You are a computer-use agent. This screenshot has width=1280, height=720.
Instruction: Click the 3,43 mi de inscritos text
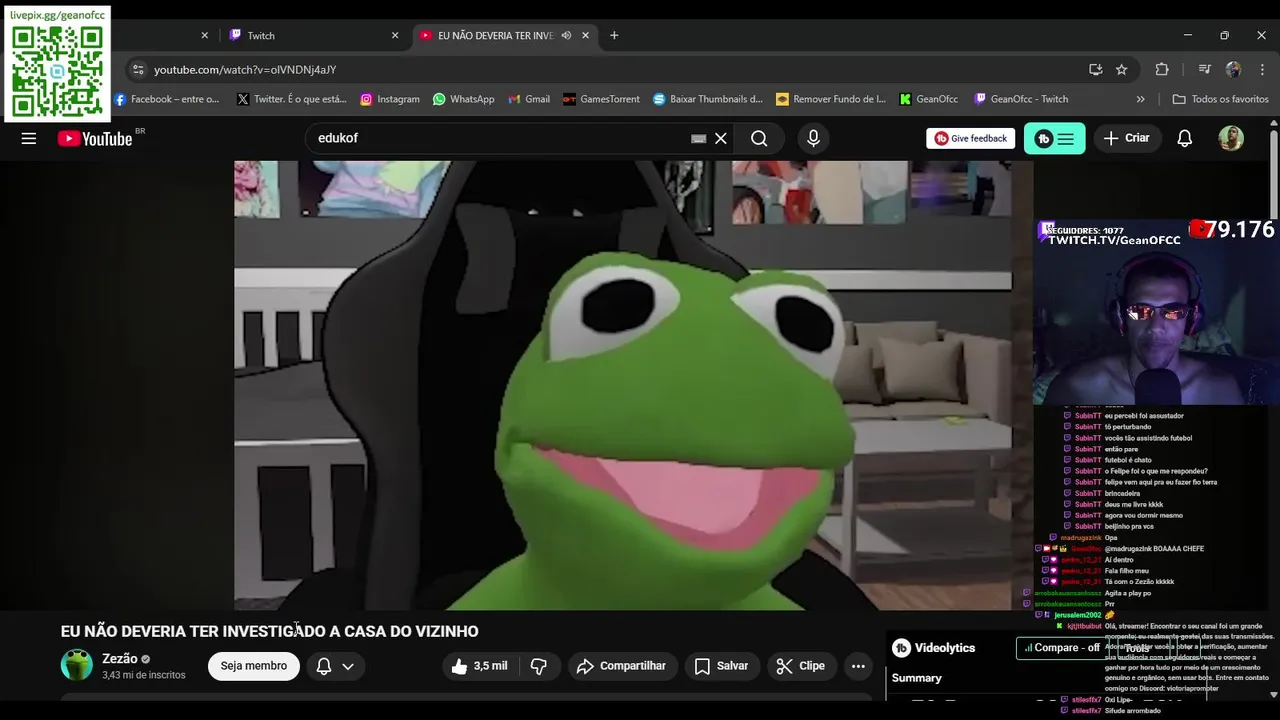[x=144, y=676]
